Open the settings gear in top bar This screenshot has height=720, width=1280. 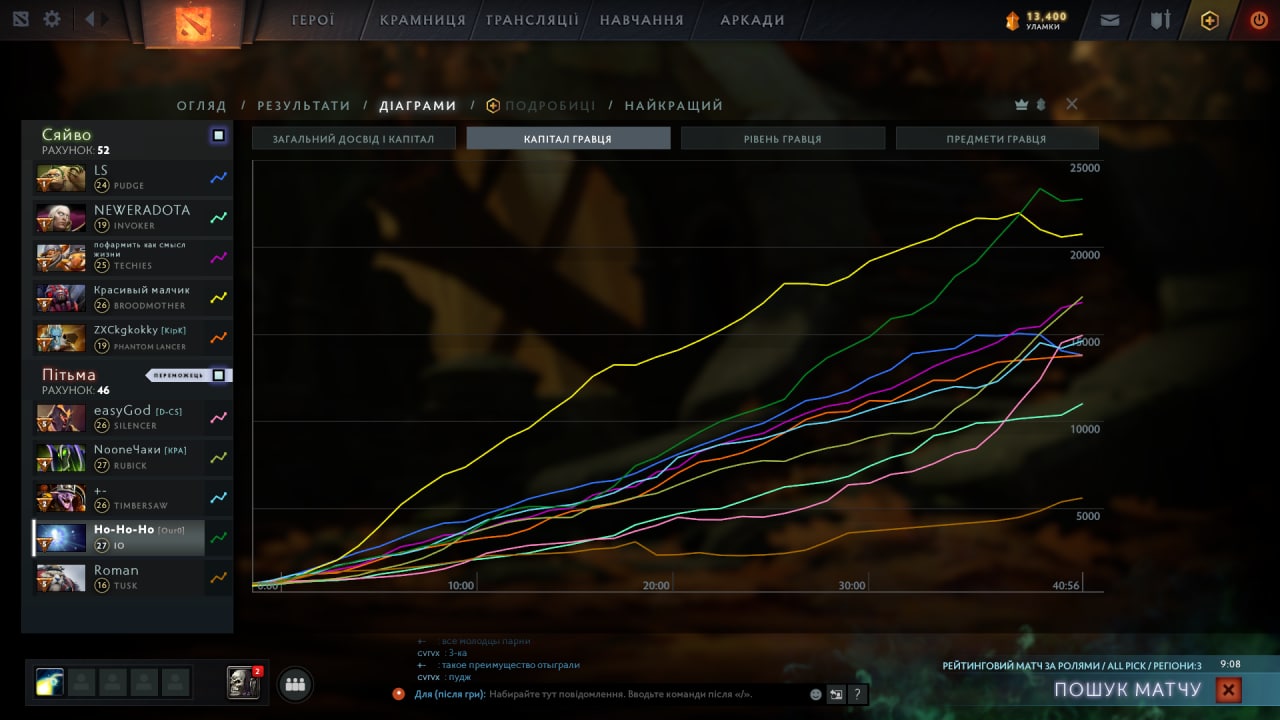tap(52, 19)
